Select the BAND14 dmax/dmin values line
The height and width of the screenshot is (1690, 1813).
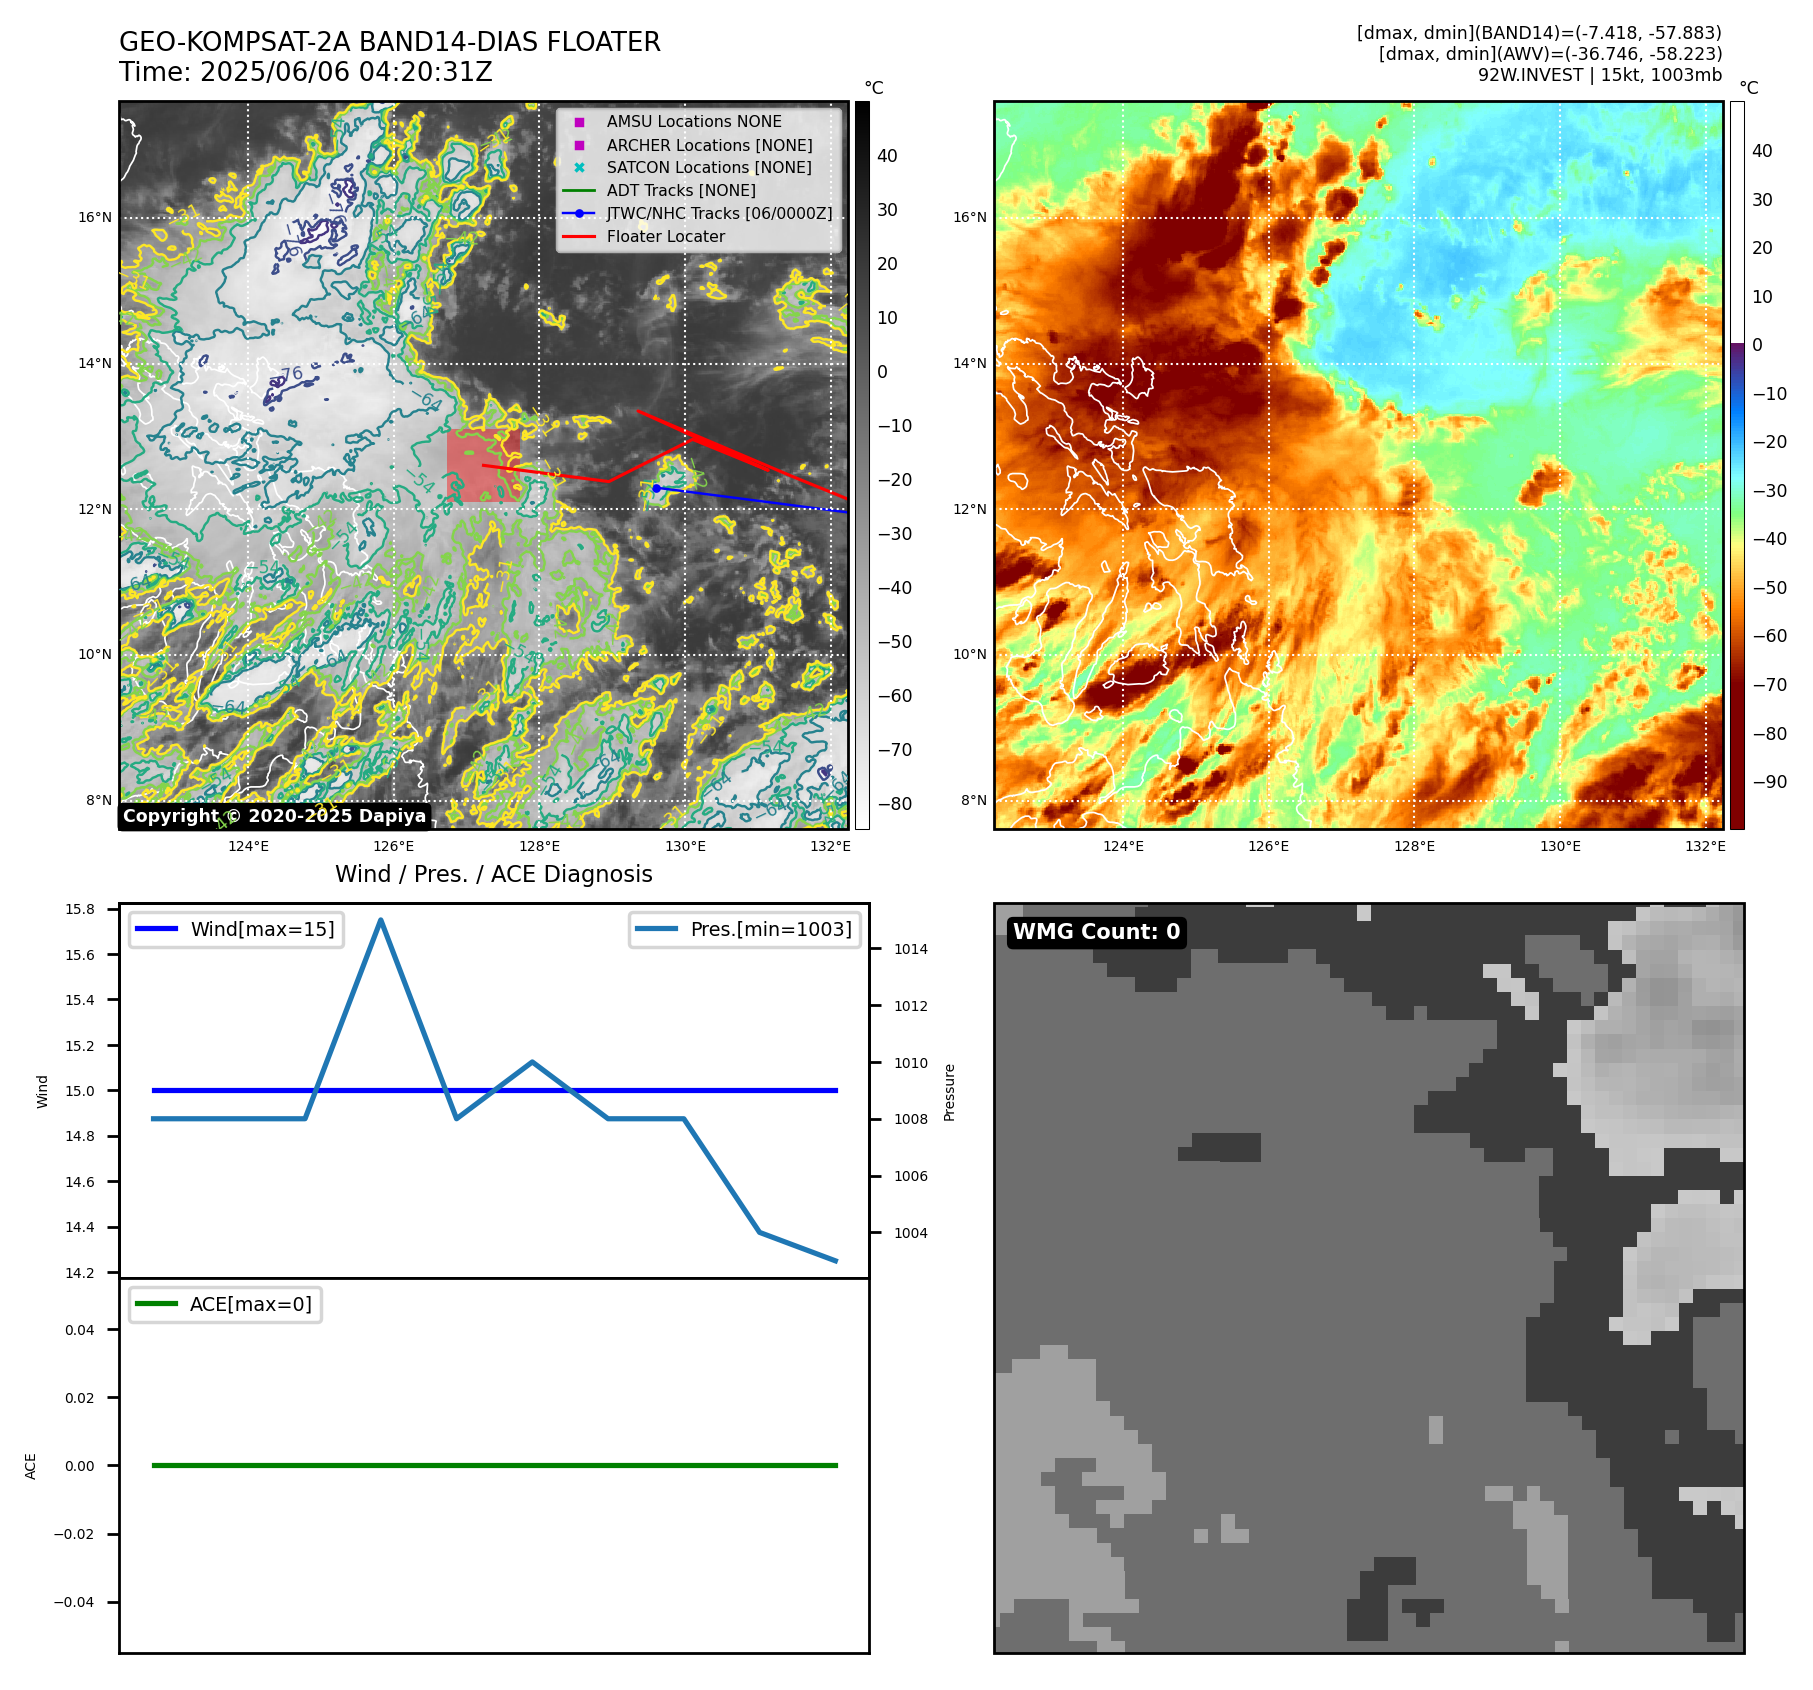pyautogui.click(x=1539, y=33)
